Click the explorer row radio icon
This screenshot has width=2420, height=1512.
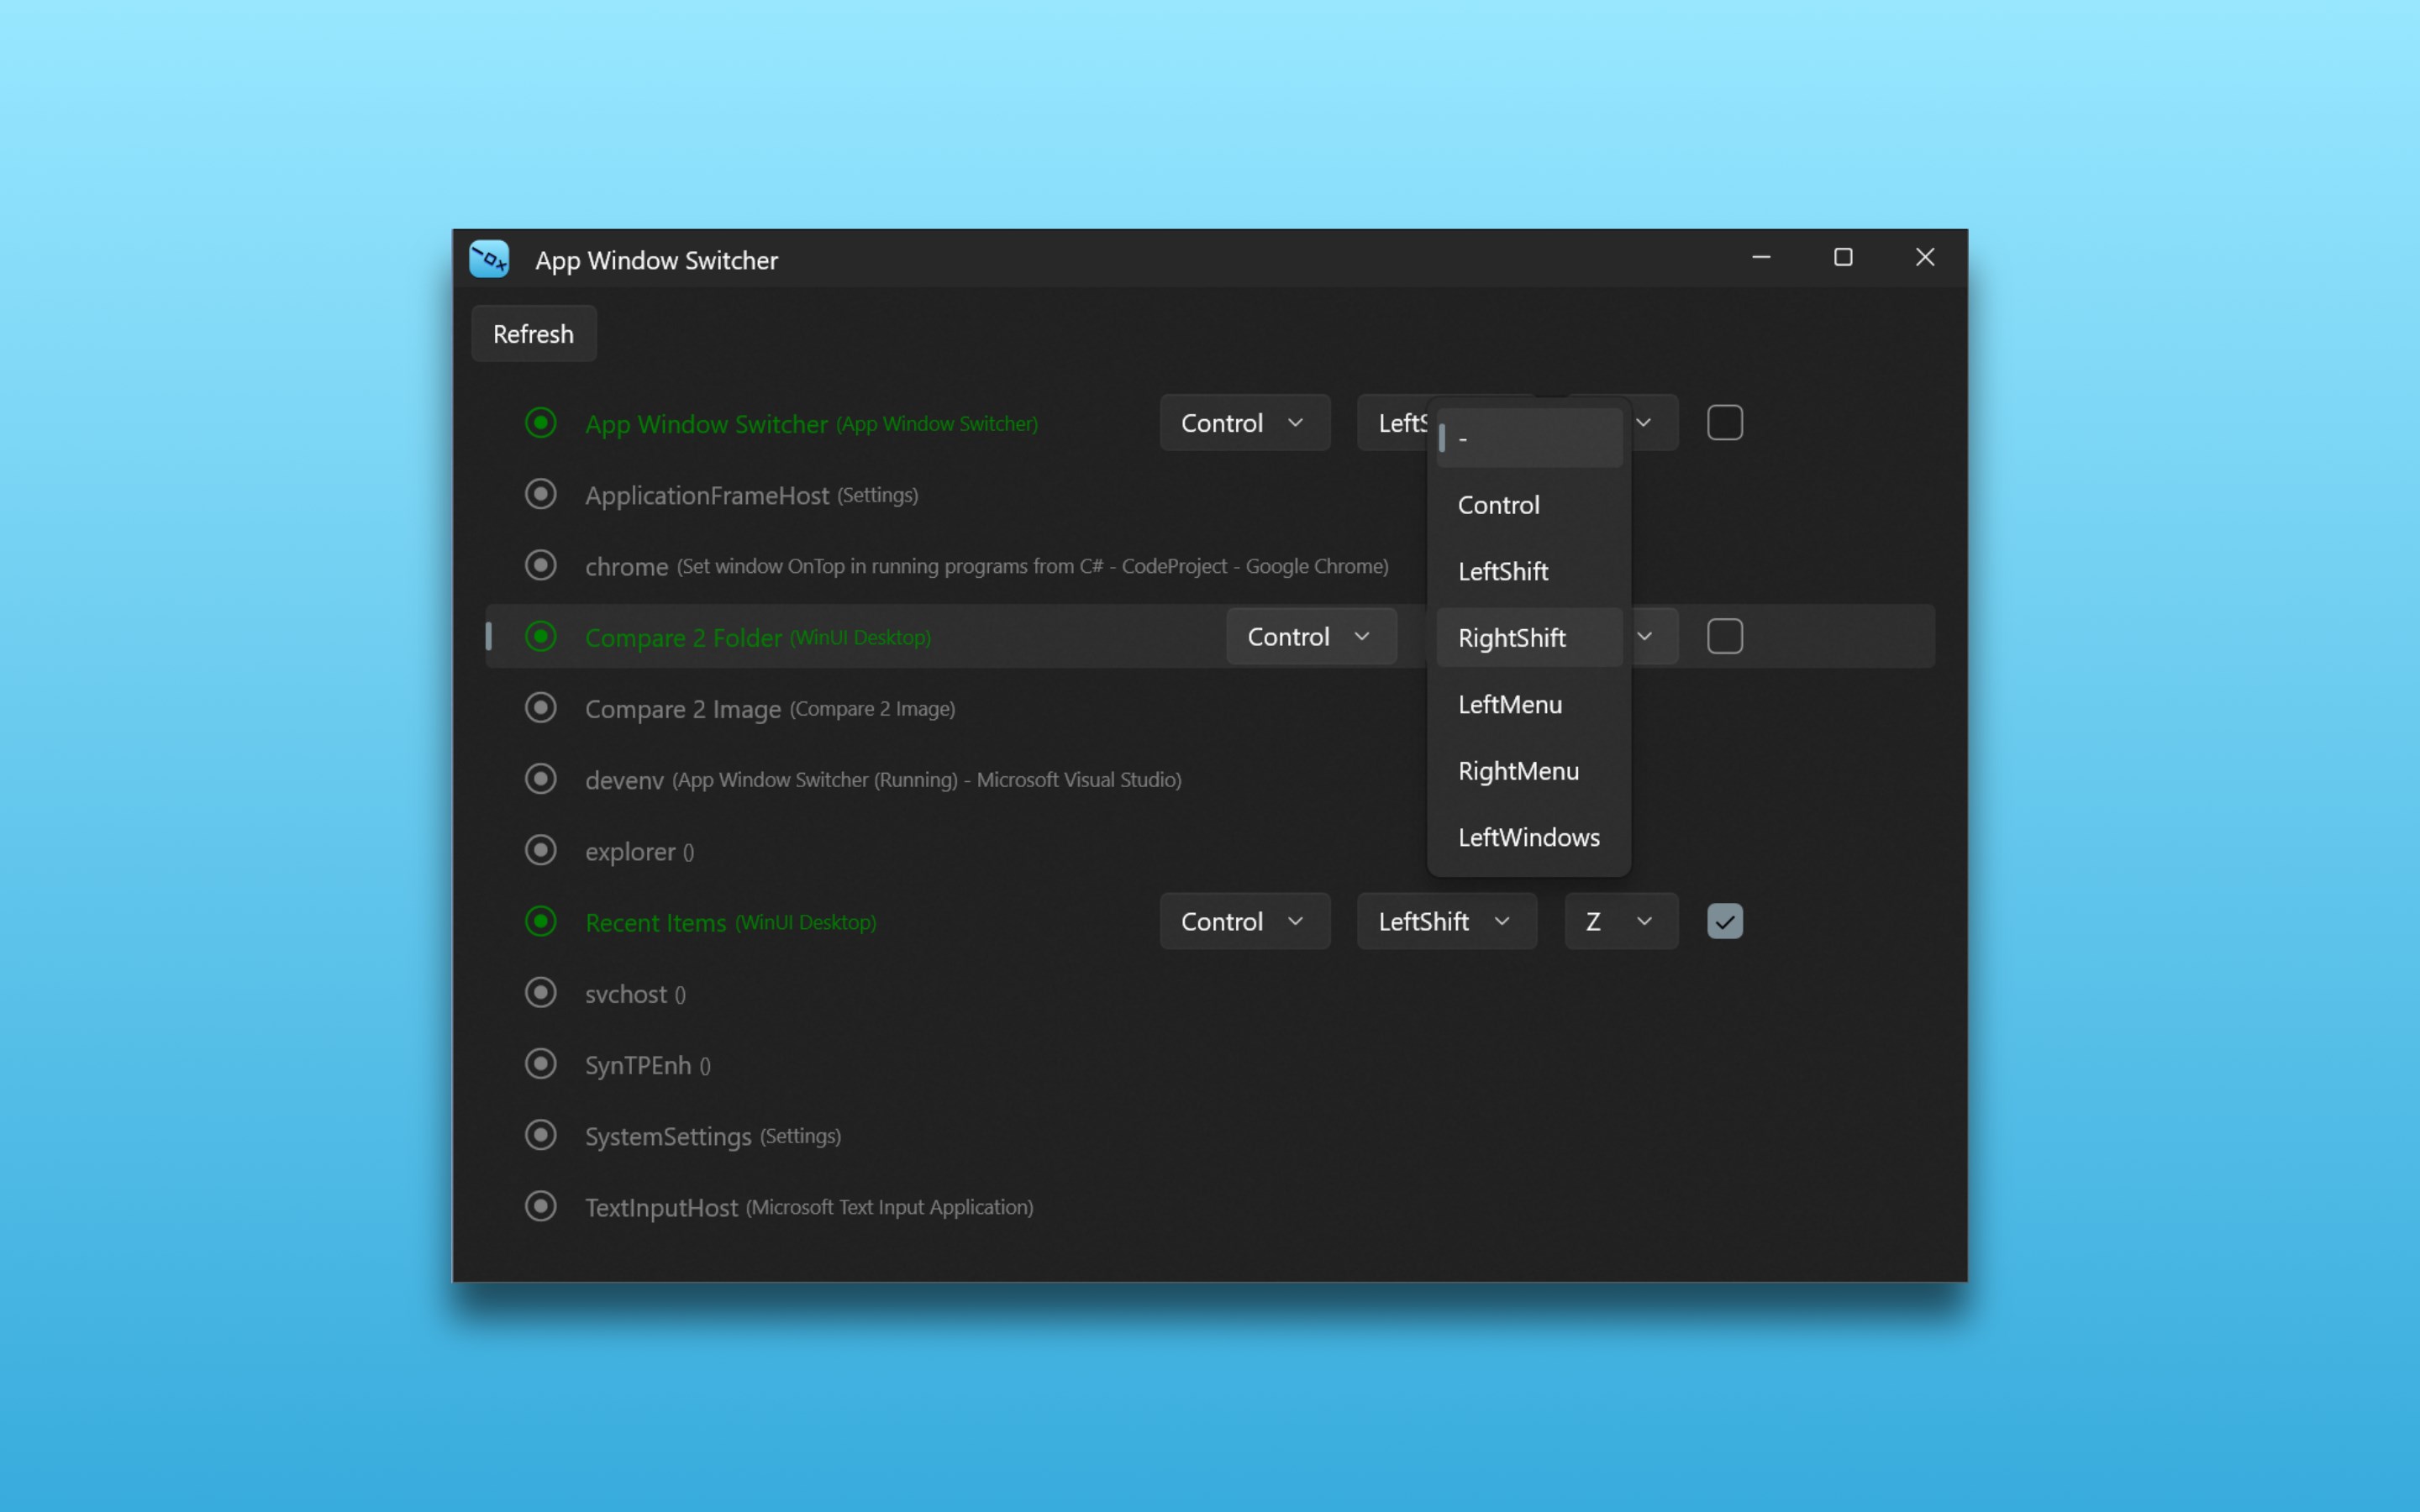(541, 850)
